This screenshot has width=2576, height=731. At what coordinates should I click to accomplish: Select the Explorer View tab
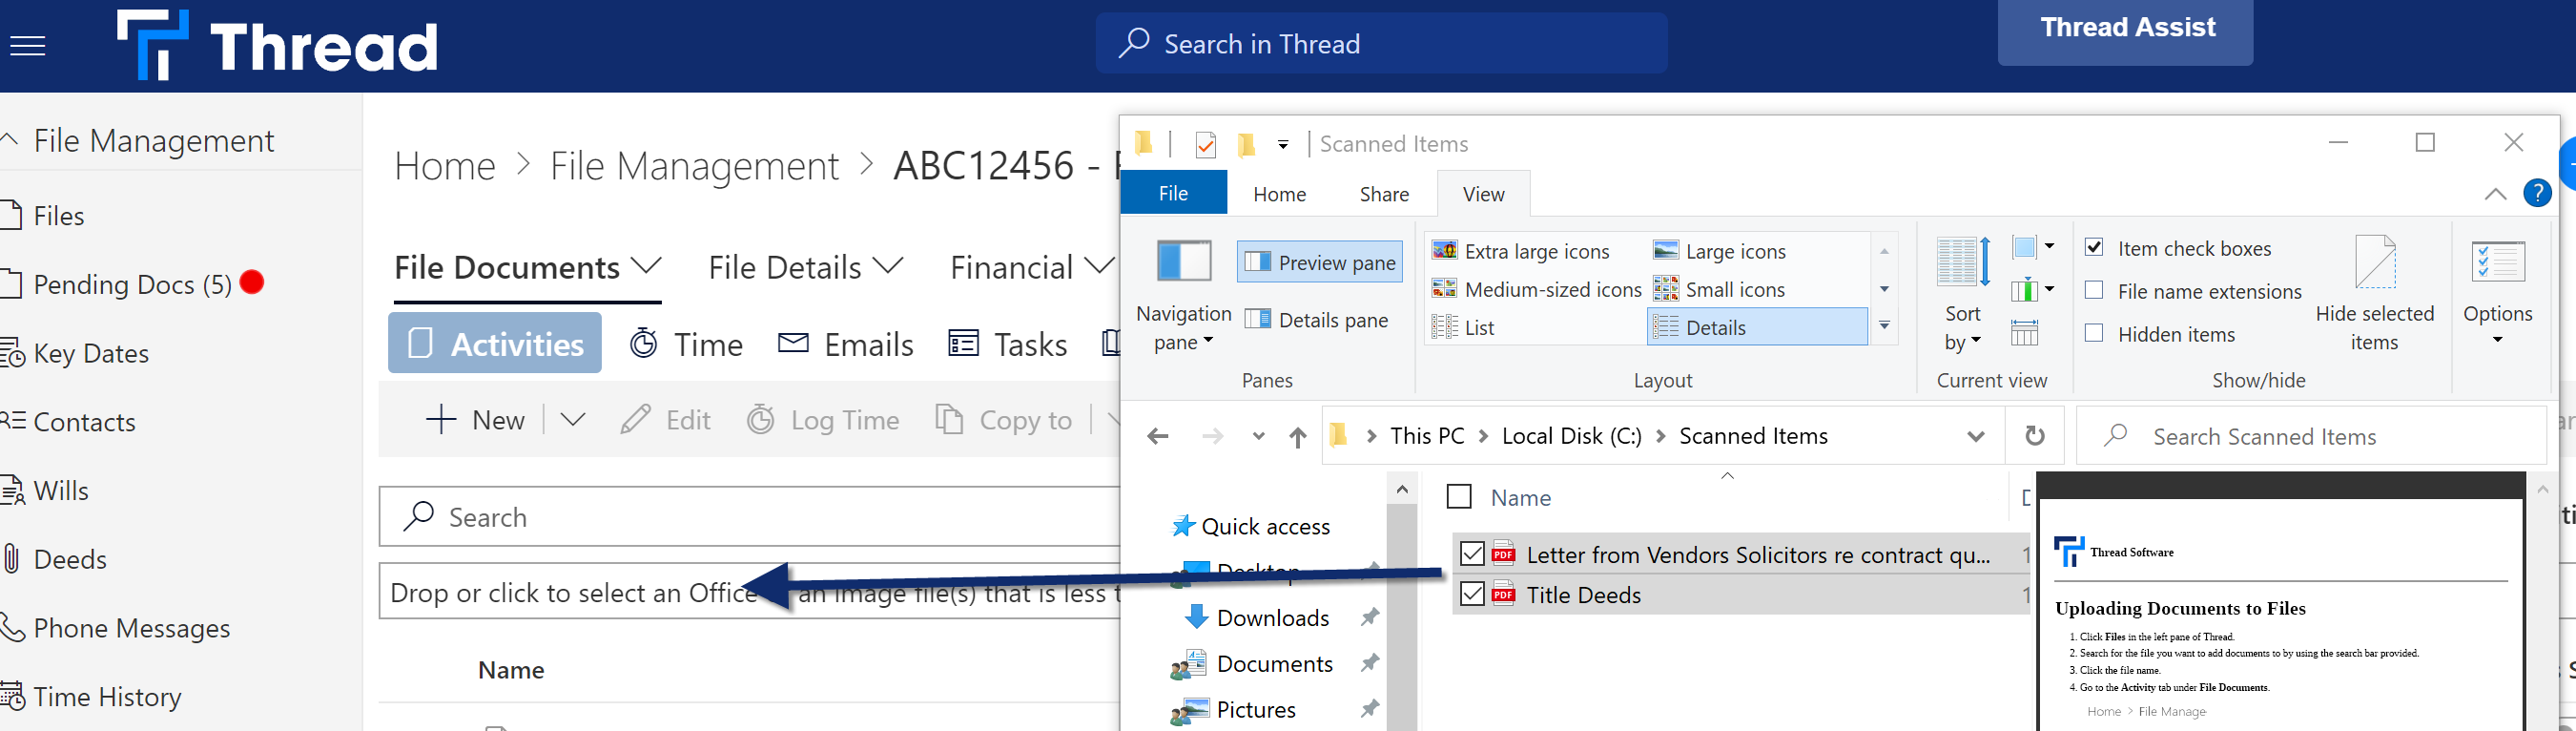coord(1483,194)
